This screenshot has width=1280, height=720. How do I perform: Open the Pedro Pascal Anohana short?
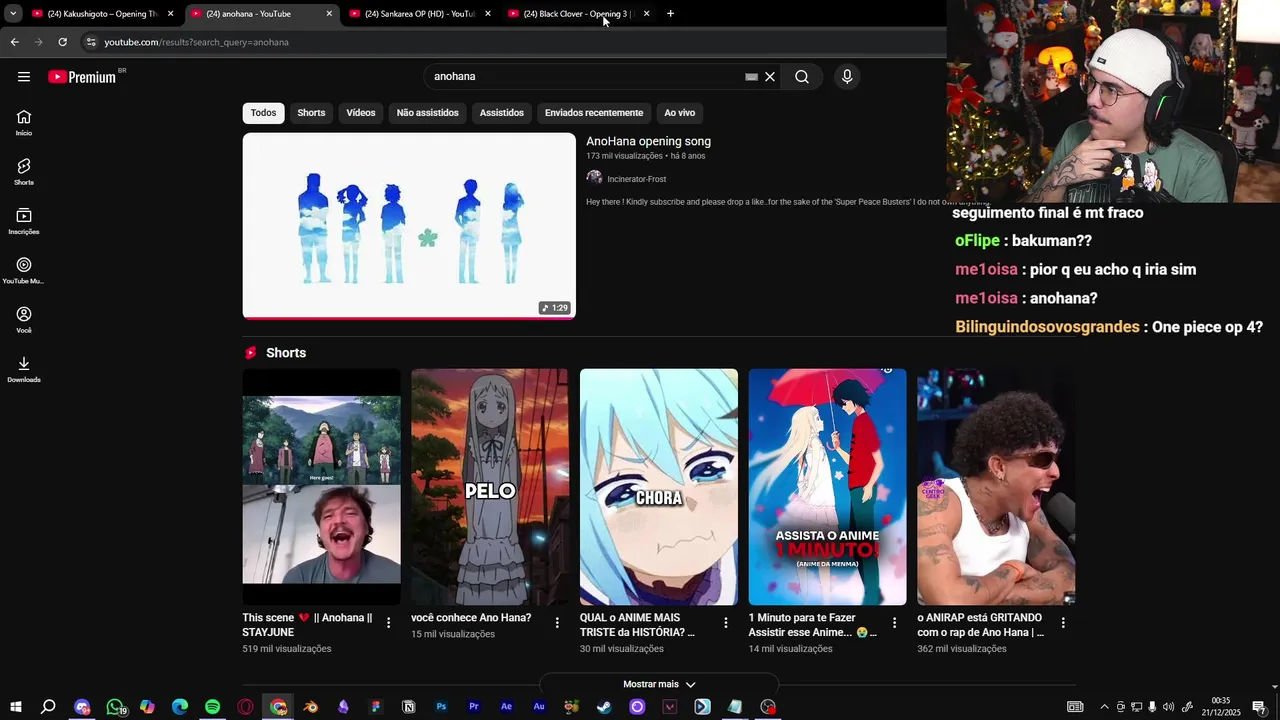click(321, 487)
